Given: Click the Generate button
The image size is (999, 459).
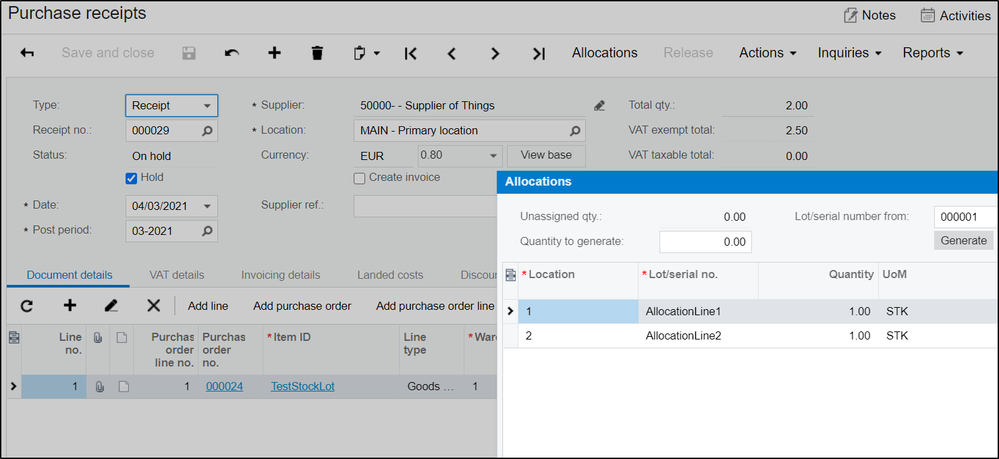Looking at the screenshot, I should point(963,241).
